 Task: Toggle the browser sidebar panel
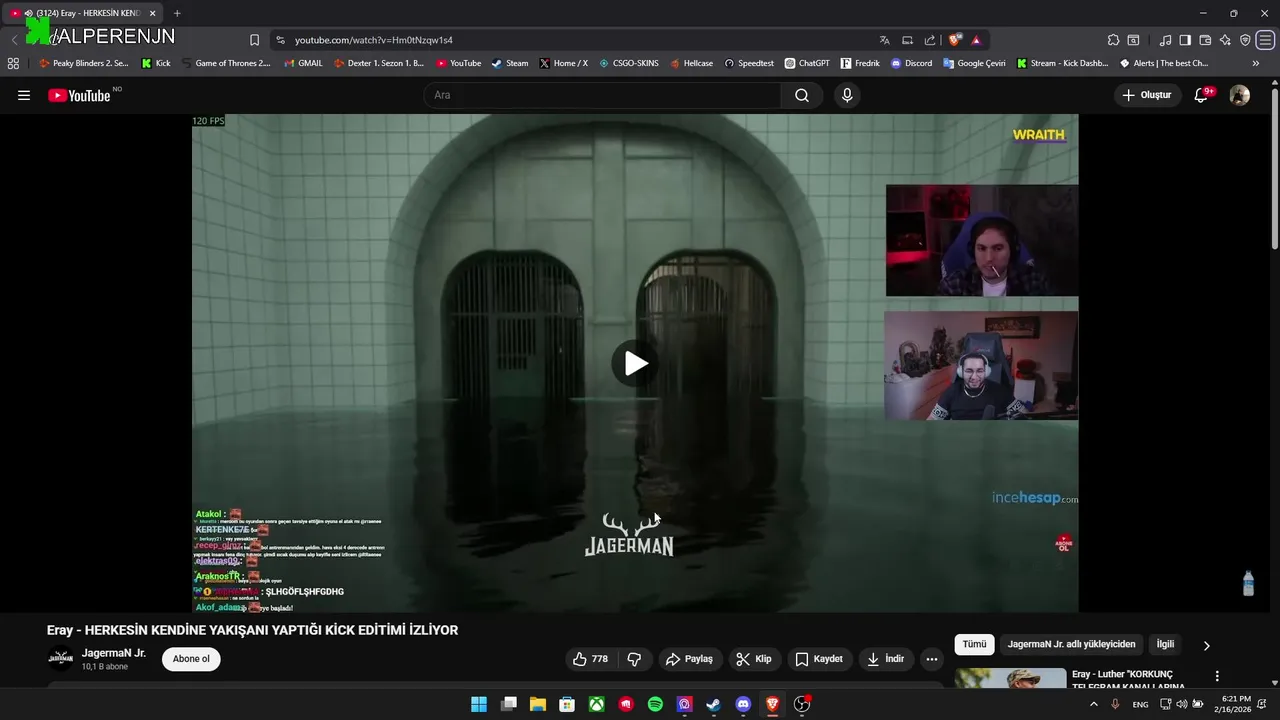[x=1185, y=40]
